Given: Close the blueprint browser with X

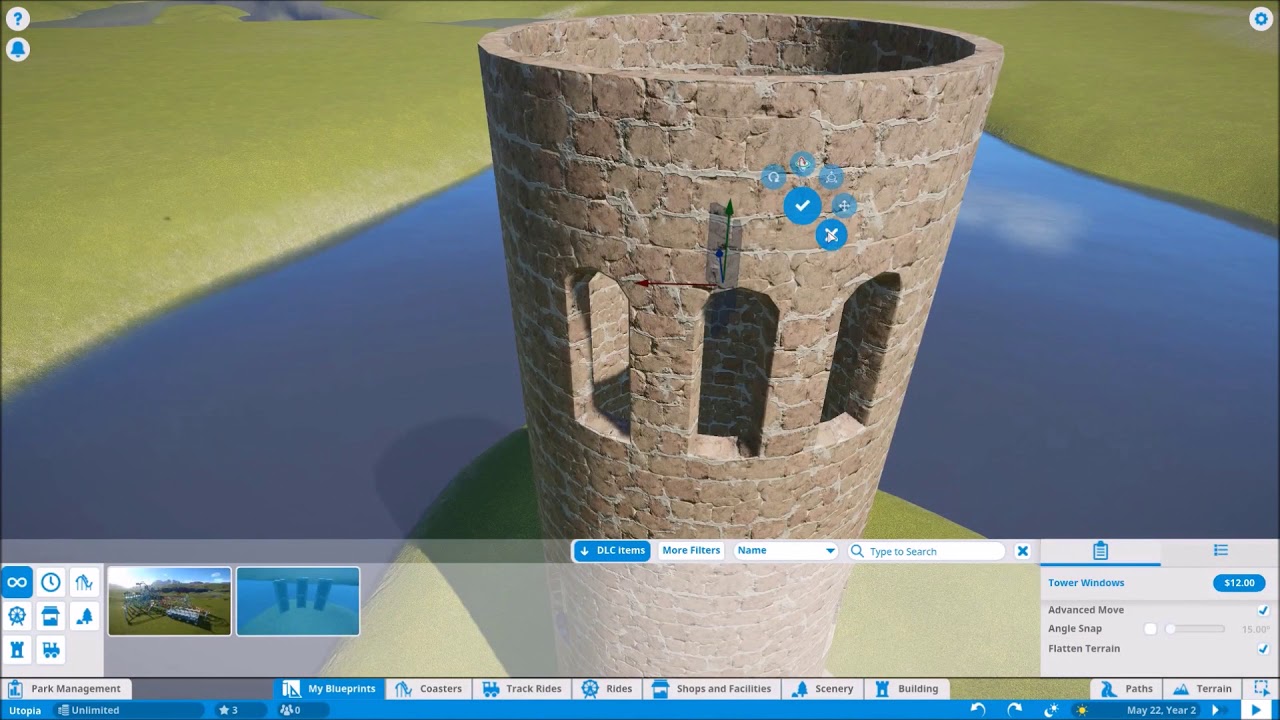Looking at the screenshot, I should [1022, 551].
